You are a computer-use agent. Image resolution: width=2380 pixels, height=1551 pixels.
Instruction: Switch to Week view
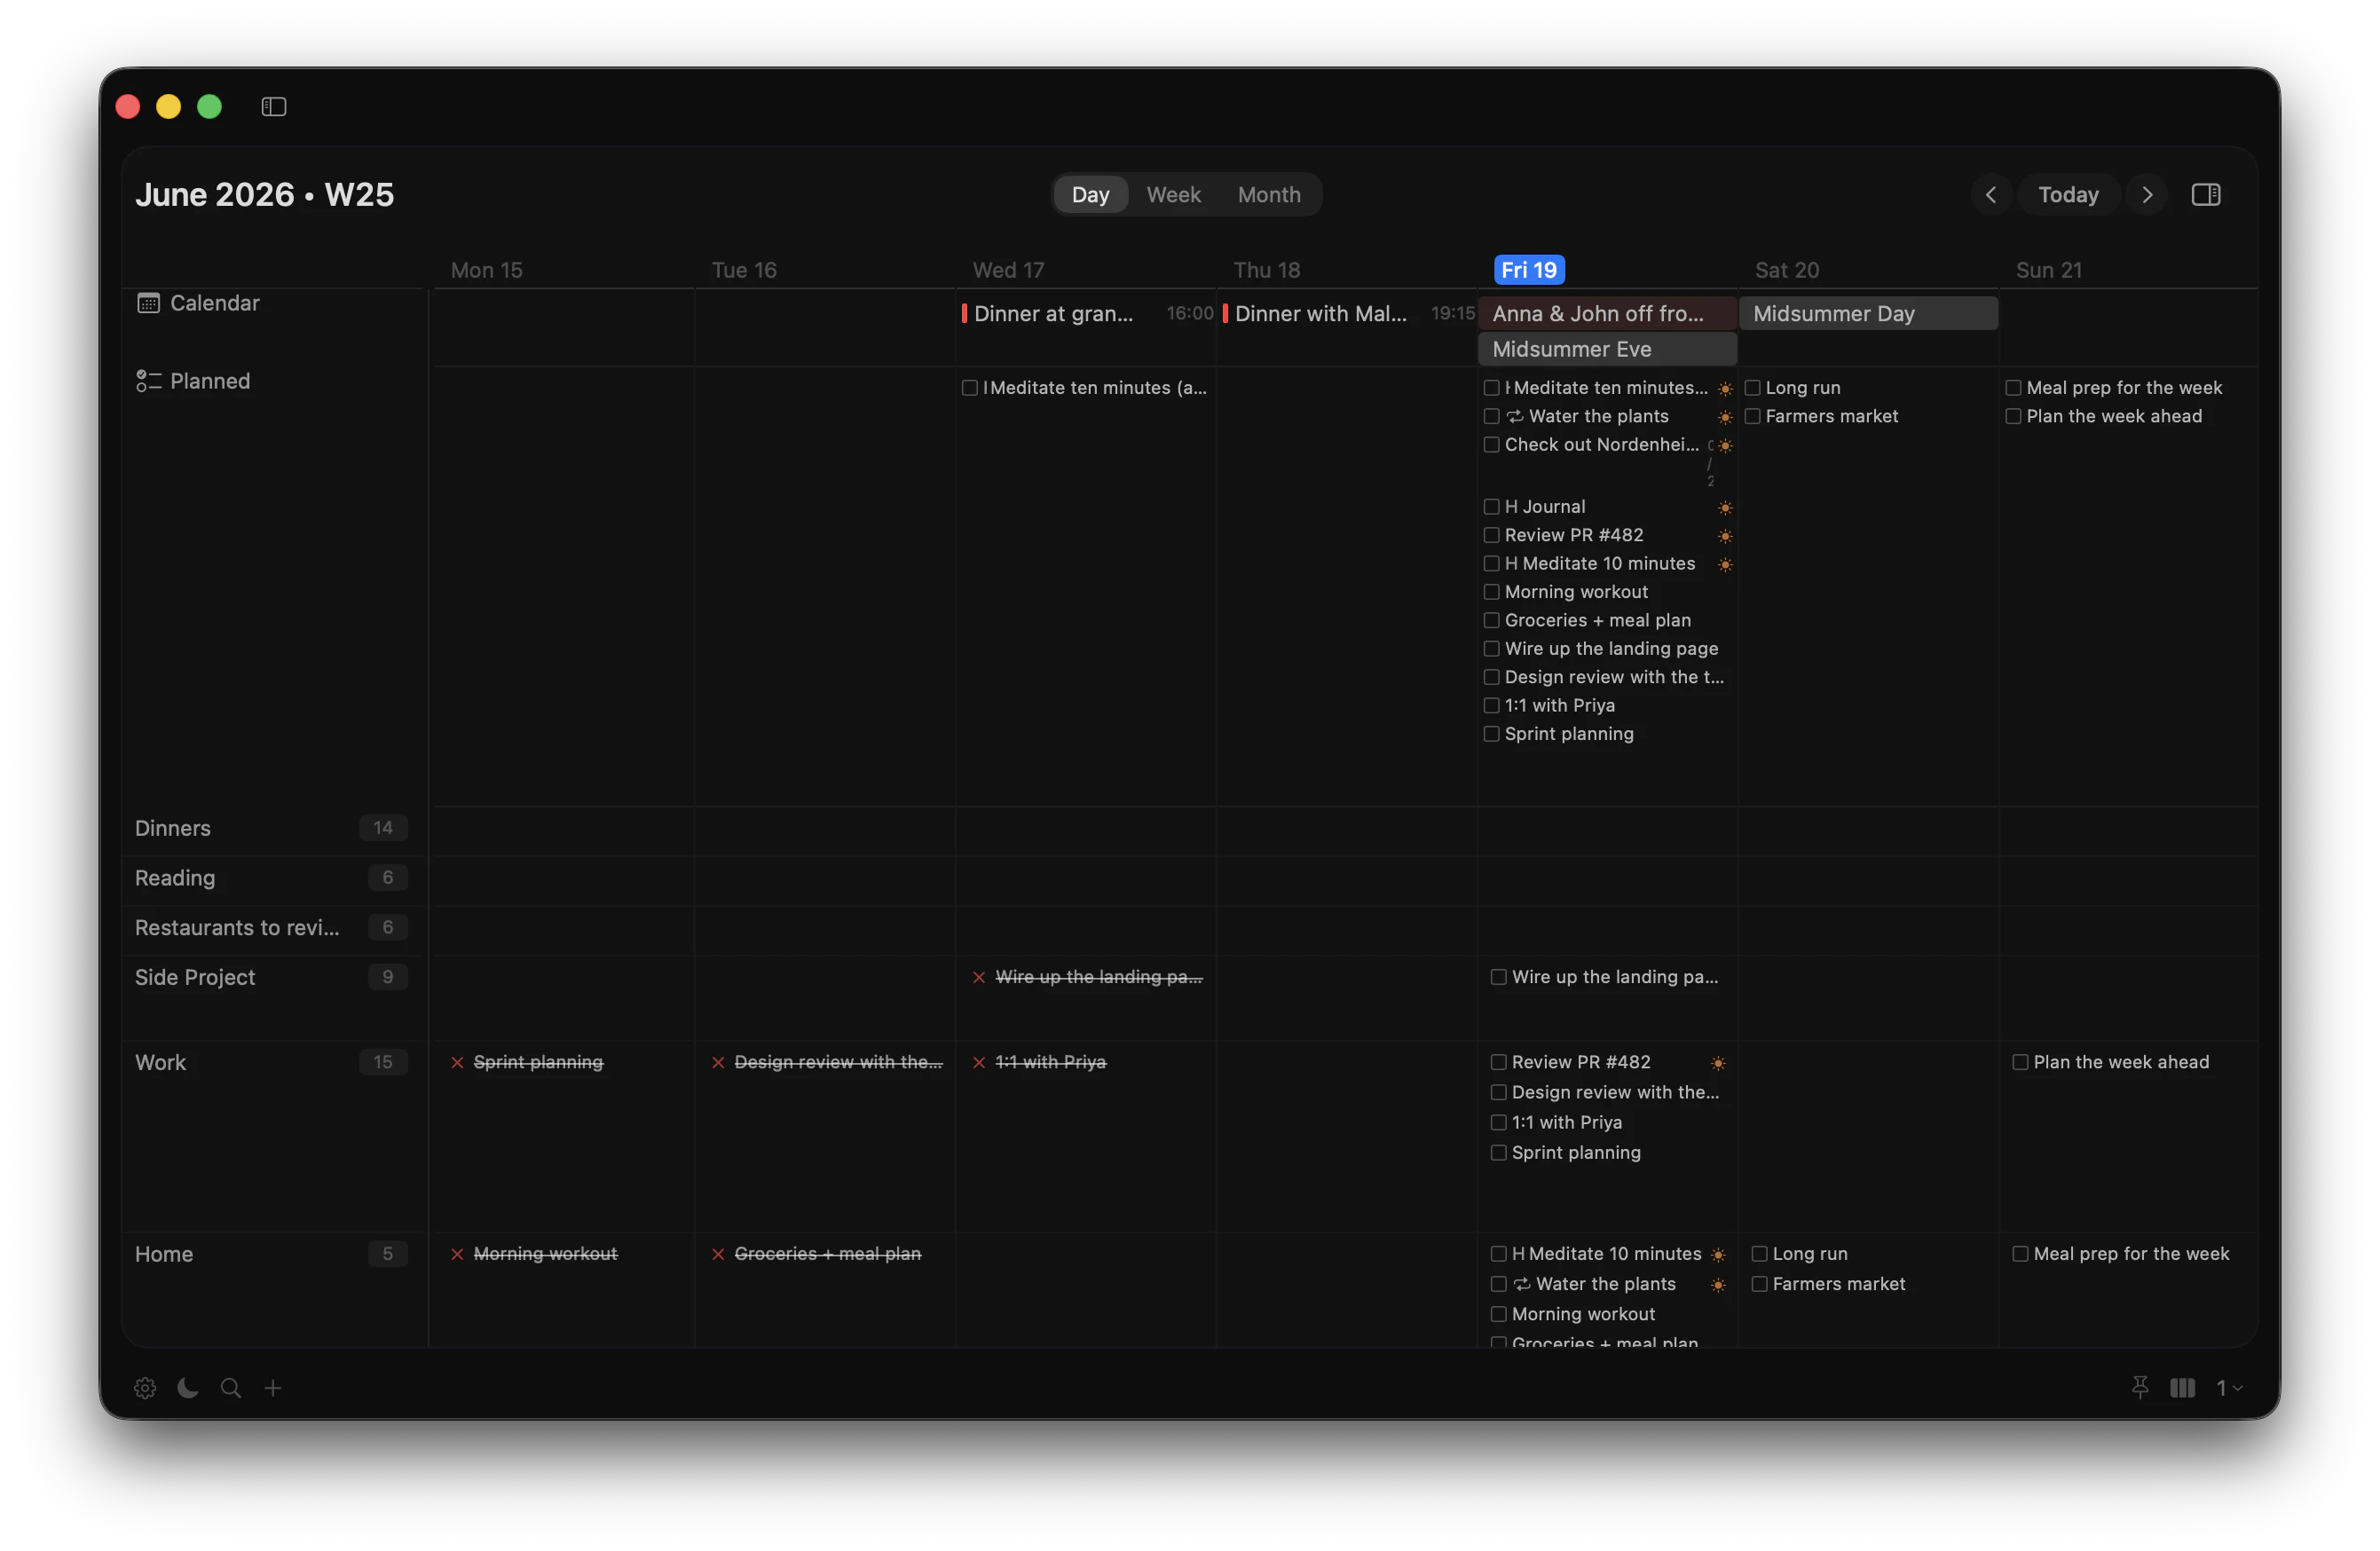tap(1173, 194)
